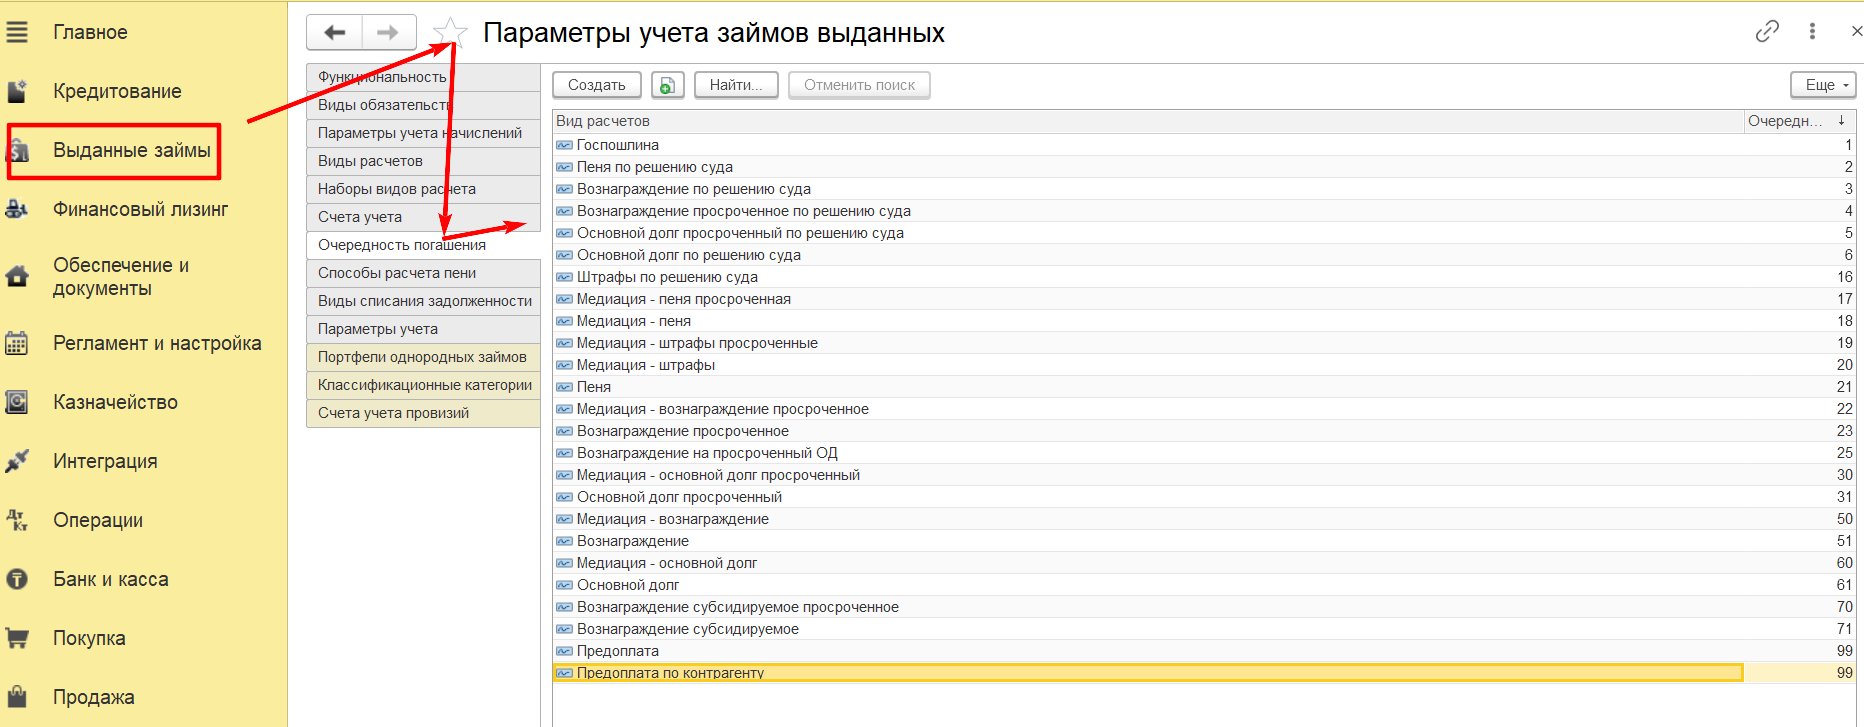Image resolution: width=1864 pixels, height=727 pixels.
Task: Click the Обеспечение и документы house icon
Action: click(x=17, y=276)
